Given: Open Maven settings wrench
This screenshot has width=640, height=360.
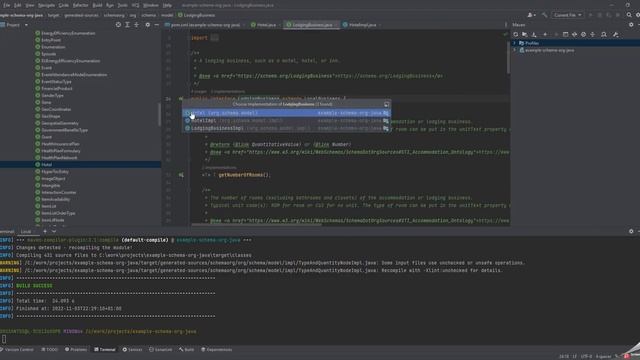Looking at the screenshot, I should [616, 35].
